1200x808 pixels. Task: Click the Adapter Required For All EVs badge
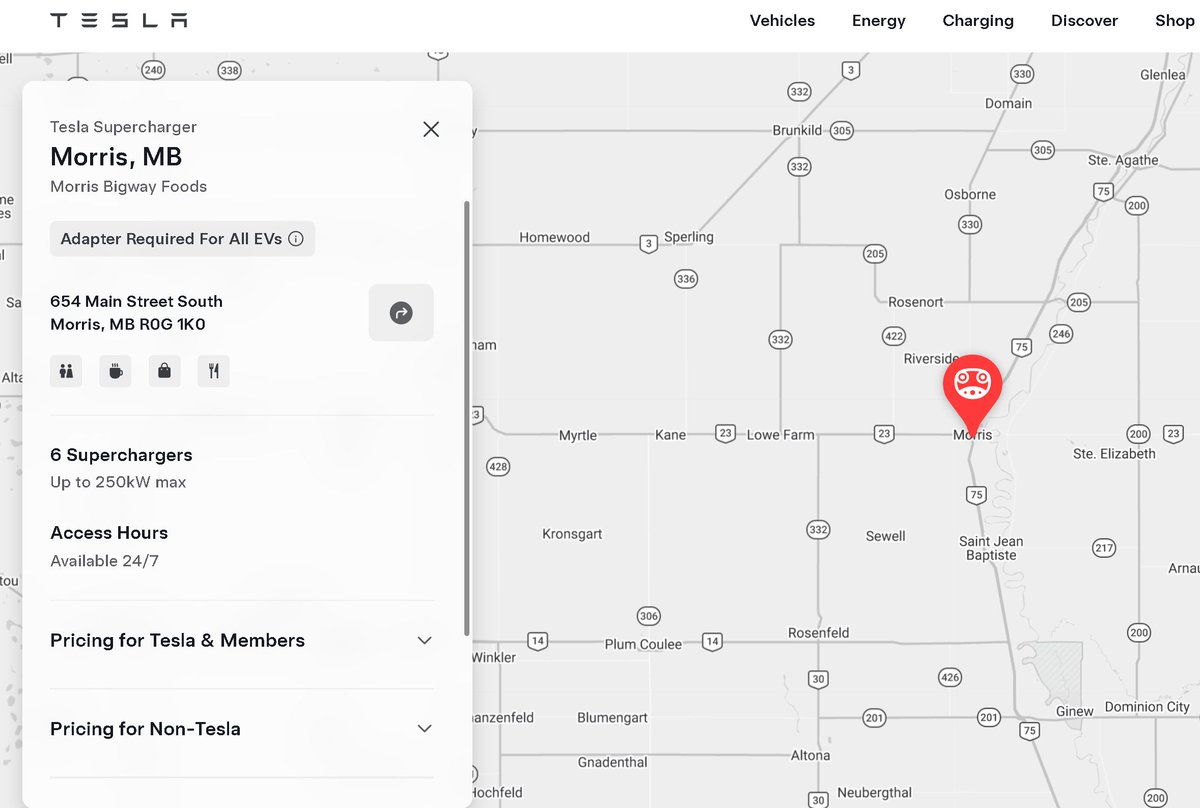pyautogui.click(x=182, y=239)
